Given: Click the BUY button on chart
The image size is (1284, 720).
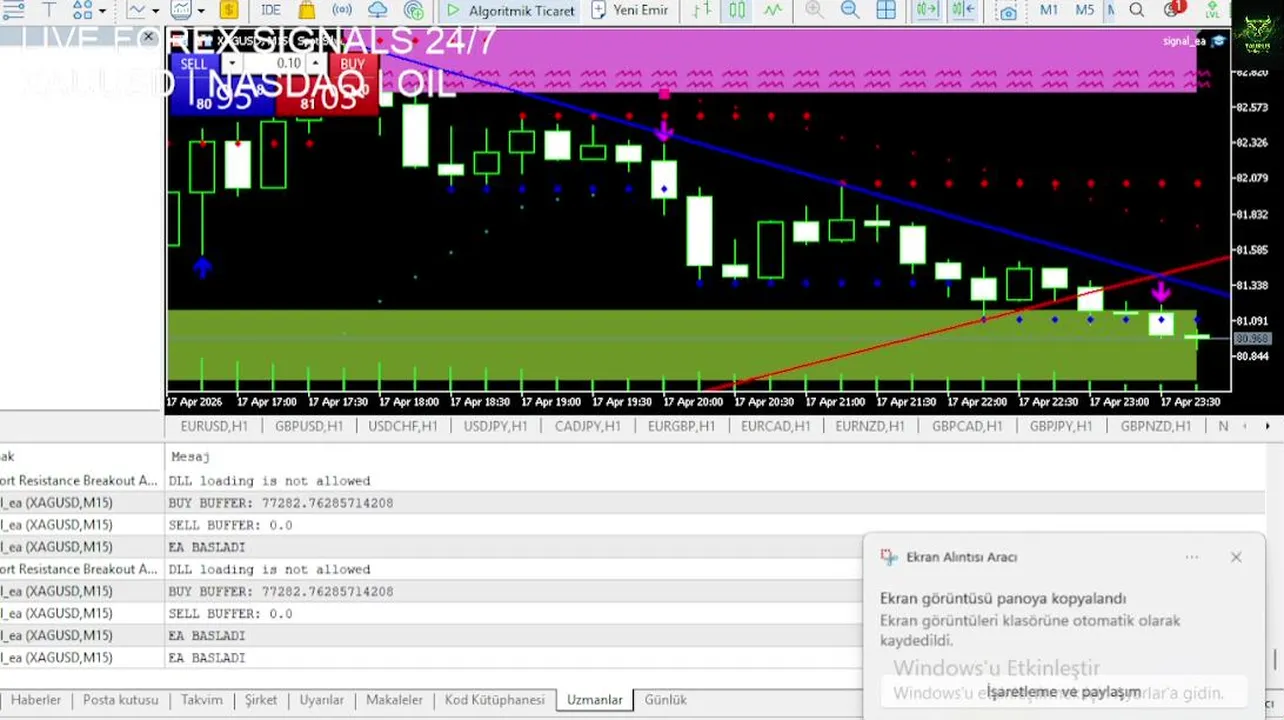Looking at the screenshot, I should 353,64.
